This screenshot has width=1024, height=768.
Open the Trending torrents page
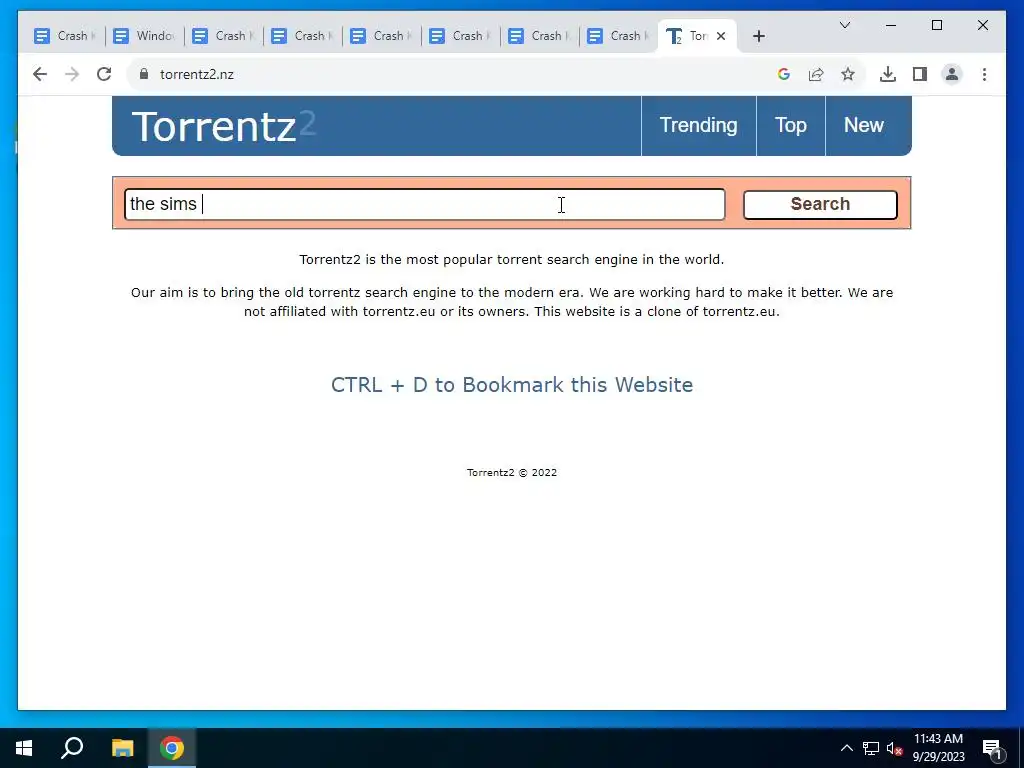[x=698, y=125]
